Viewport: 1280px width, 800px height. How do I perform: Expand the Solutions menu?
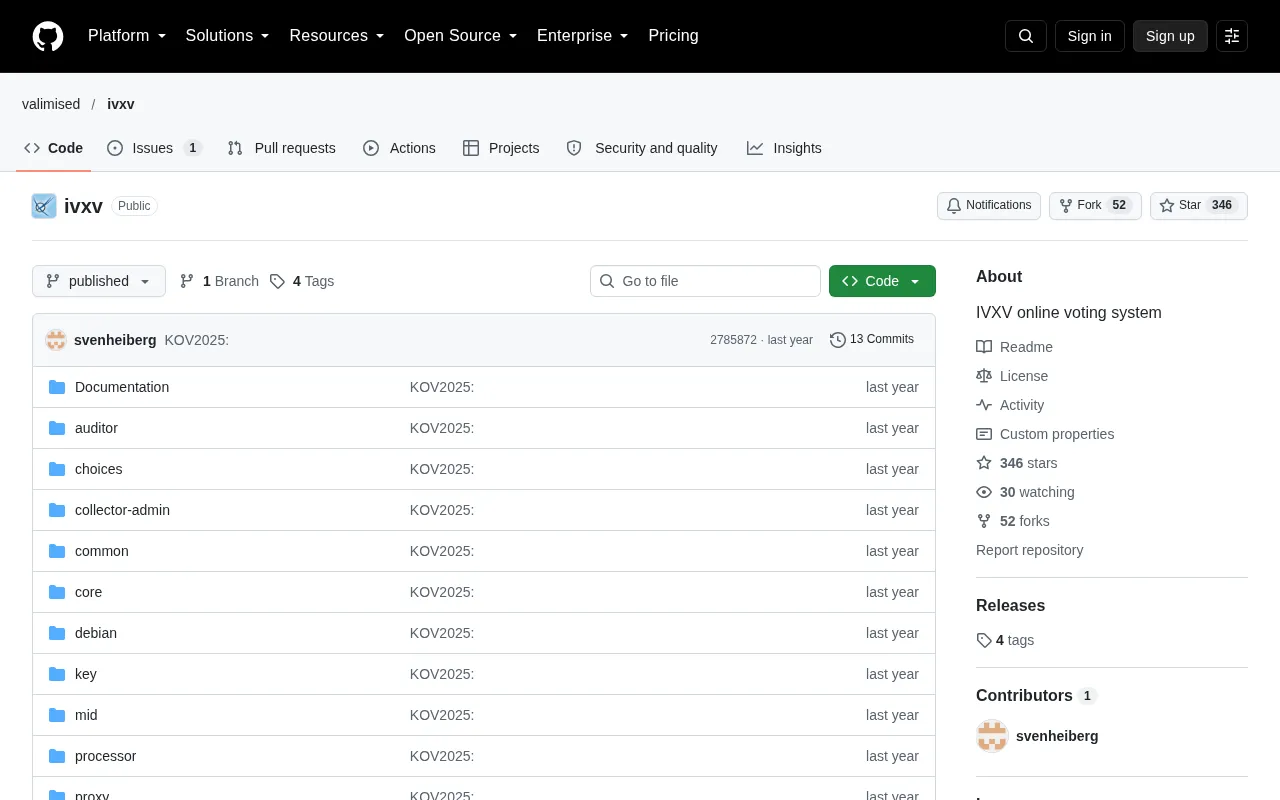click(228, 36)
